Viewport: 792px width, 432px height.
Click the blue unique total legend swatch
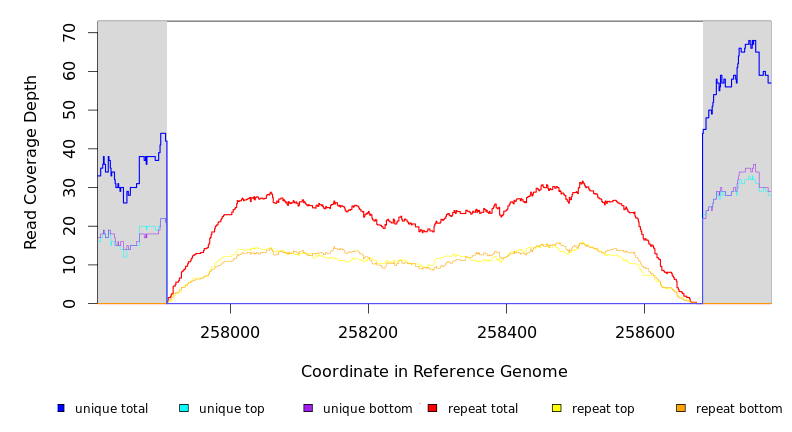[x=61, y=408]
